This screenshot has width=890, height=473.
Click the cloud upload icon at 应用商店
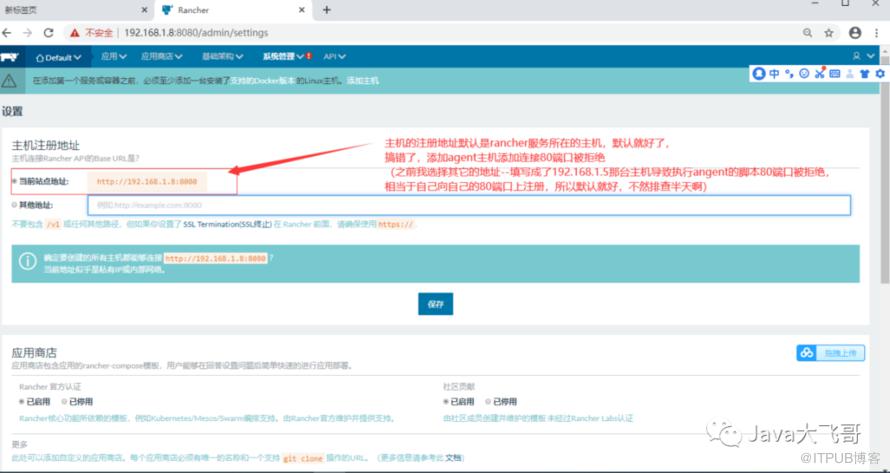tap(807, 353)
